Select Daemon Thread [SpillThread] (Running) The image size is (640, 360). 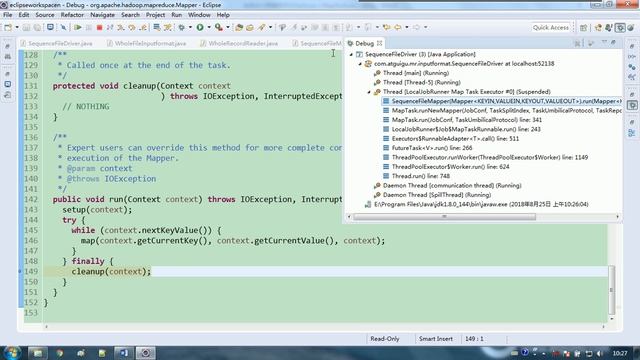click(436, 195)
